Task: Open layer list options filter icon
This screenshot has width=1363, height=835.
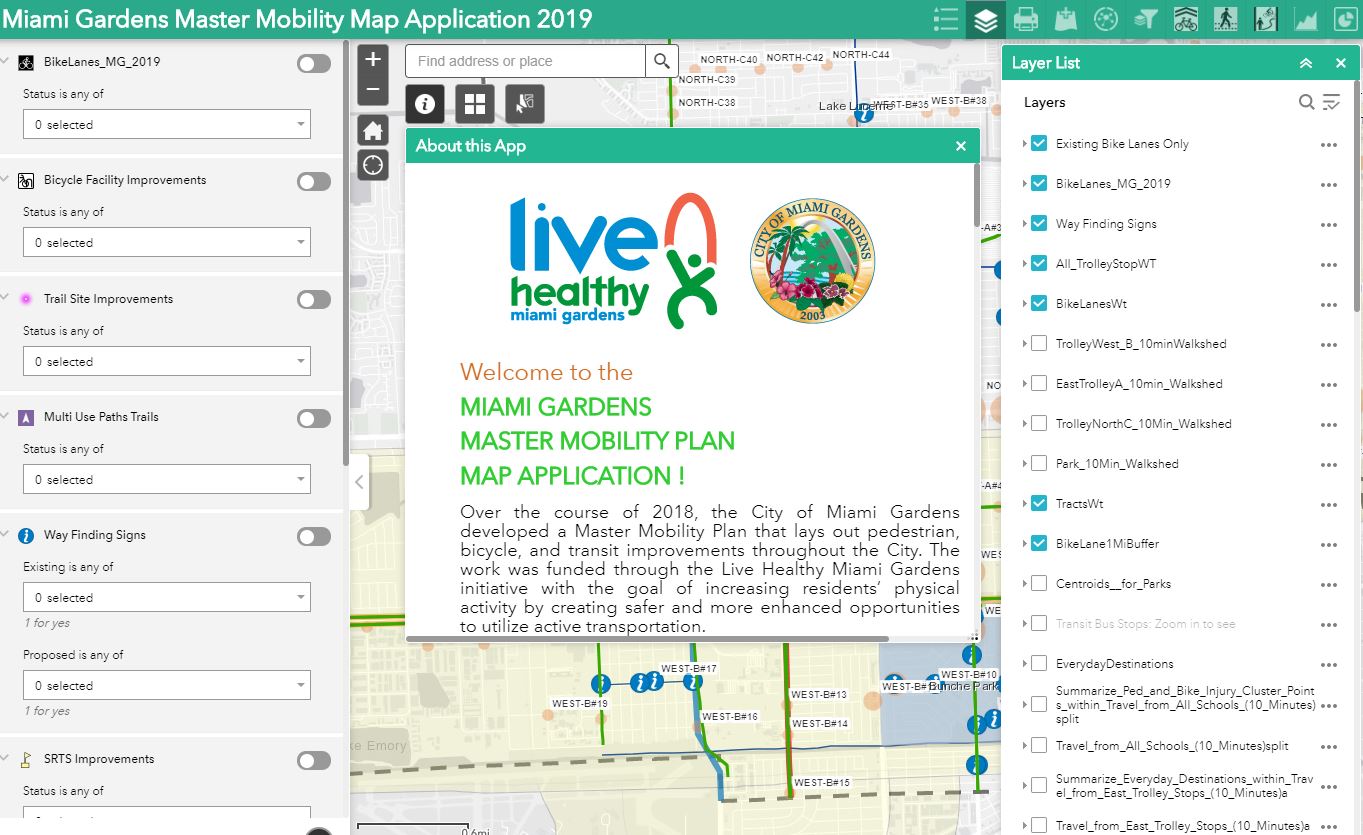Action: click(1331, 102)
